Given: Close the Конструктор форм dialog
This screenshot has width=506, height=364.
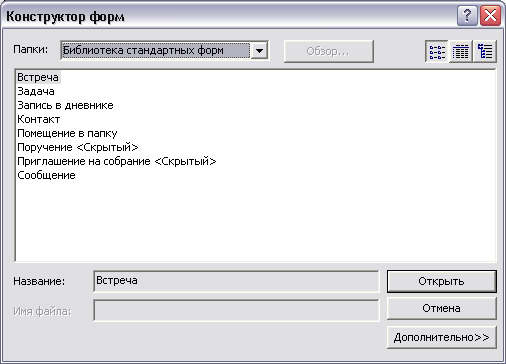Looking at the screenshot, I should point(490,16).
